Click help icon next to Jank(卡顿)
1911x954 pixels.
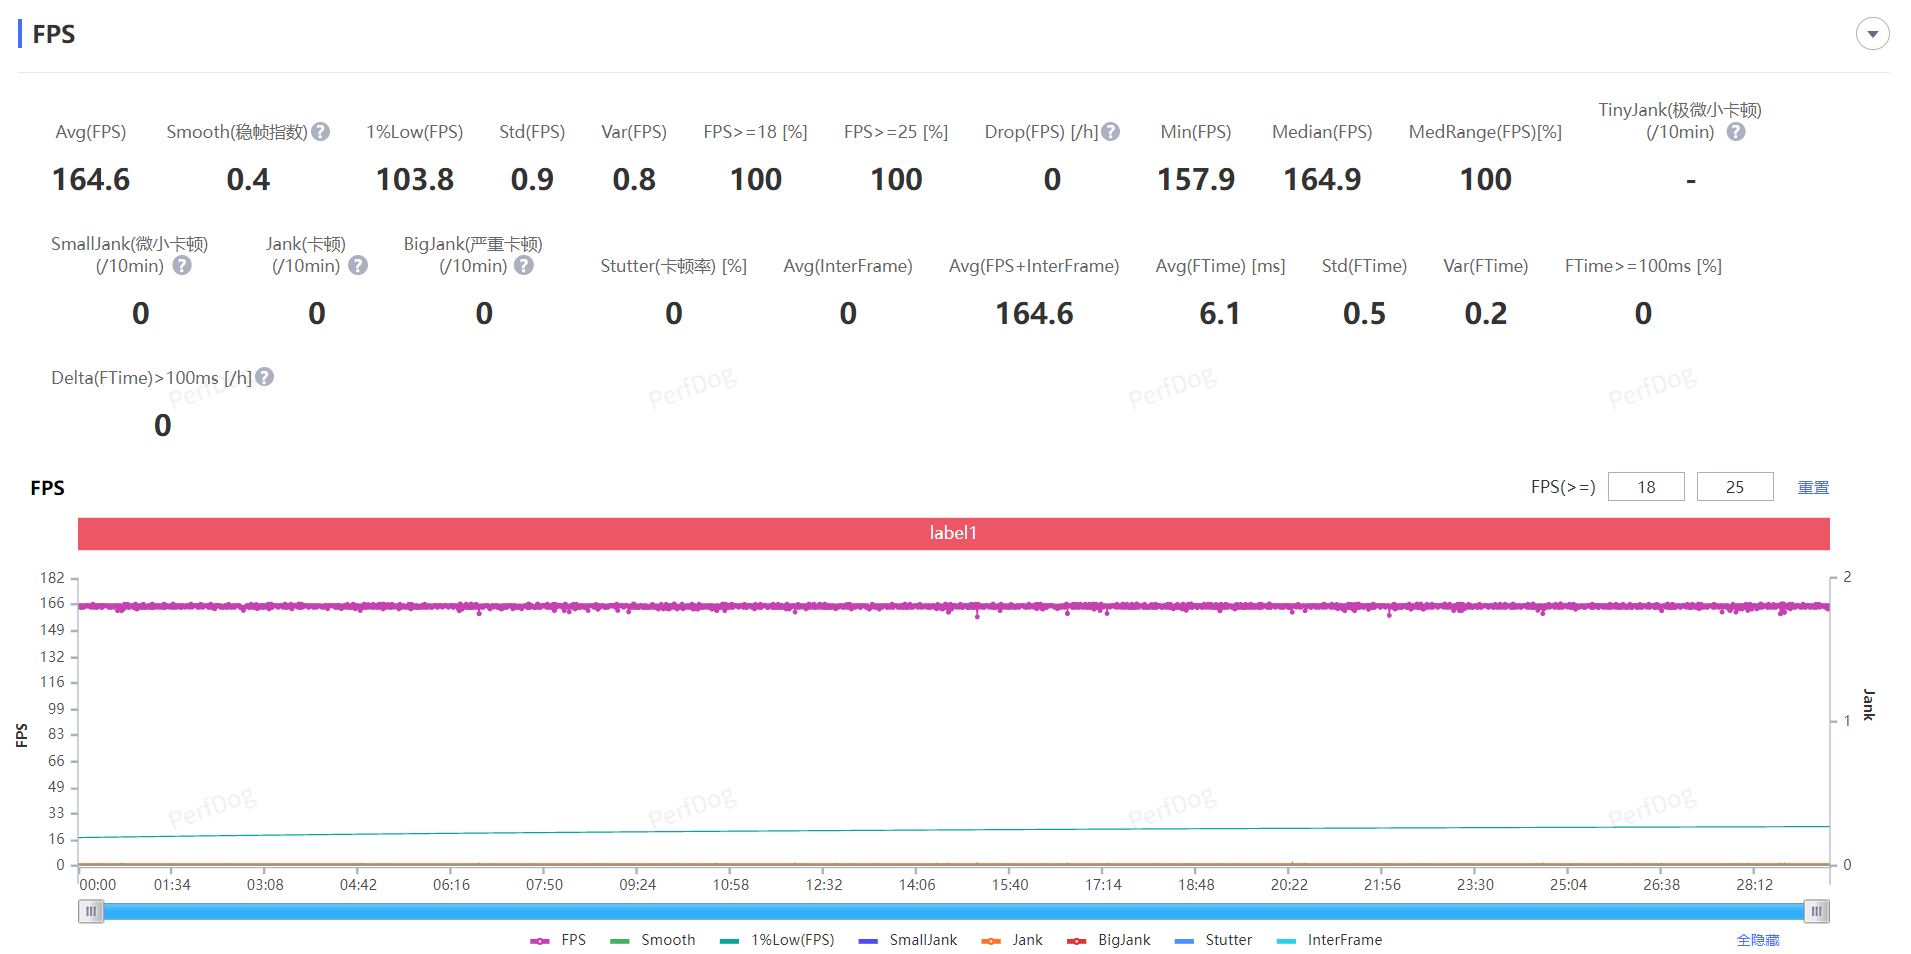click(x=358, y=266)
